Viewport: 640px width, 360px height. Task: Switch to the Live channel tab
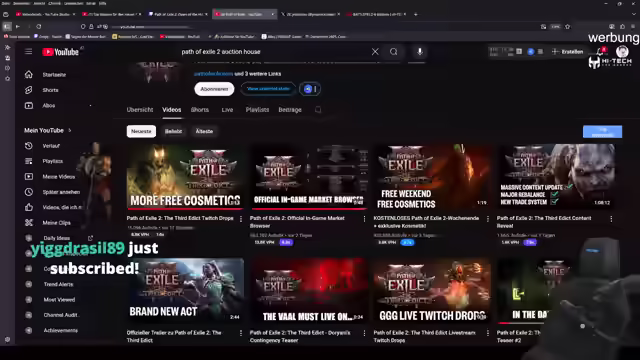point(227,110)
